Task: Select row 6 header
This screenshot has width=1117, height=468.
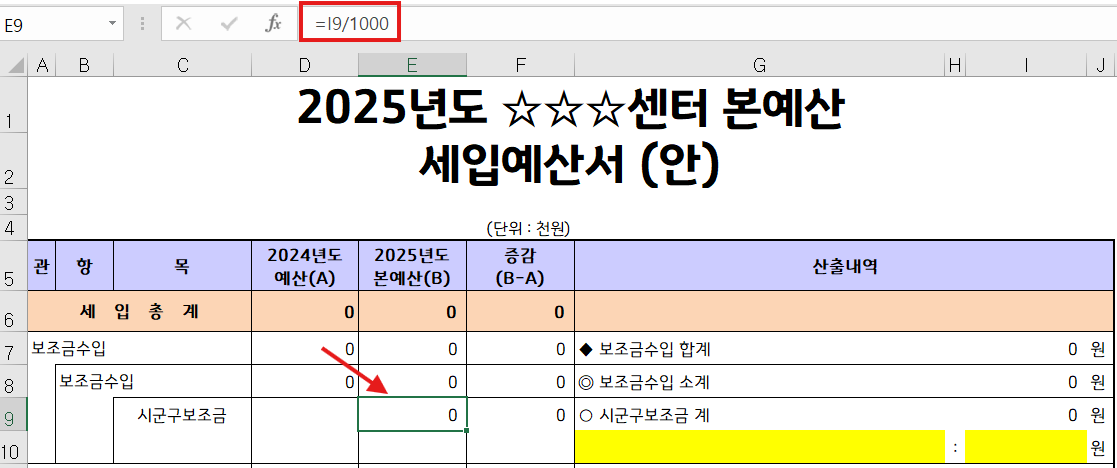Action: [14, 311]
